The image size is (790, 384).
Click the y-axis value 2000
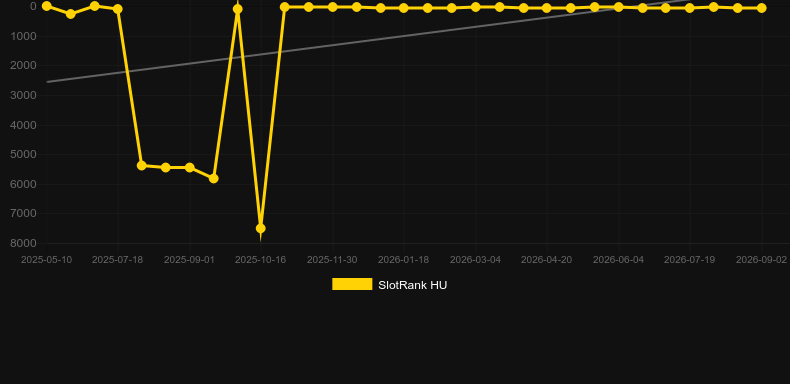pyautogui.click(x=23, y=66)
